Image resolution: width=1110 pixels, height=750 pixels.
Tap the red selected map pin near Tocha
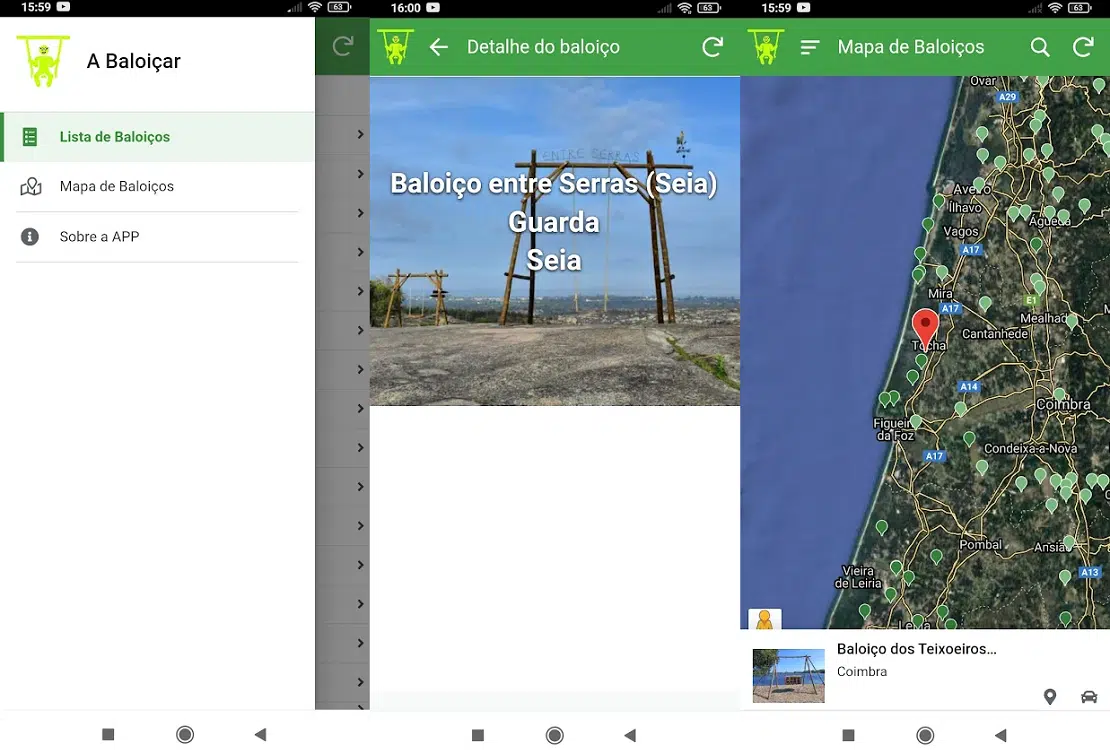(926, 325)
